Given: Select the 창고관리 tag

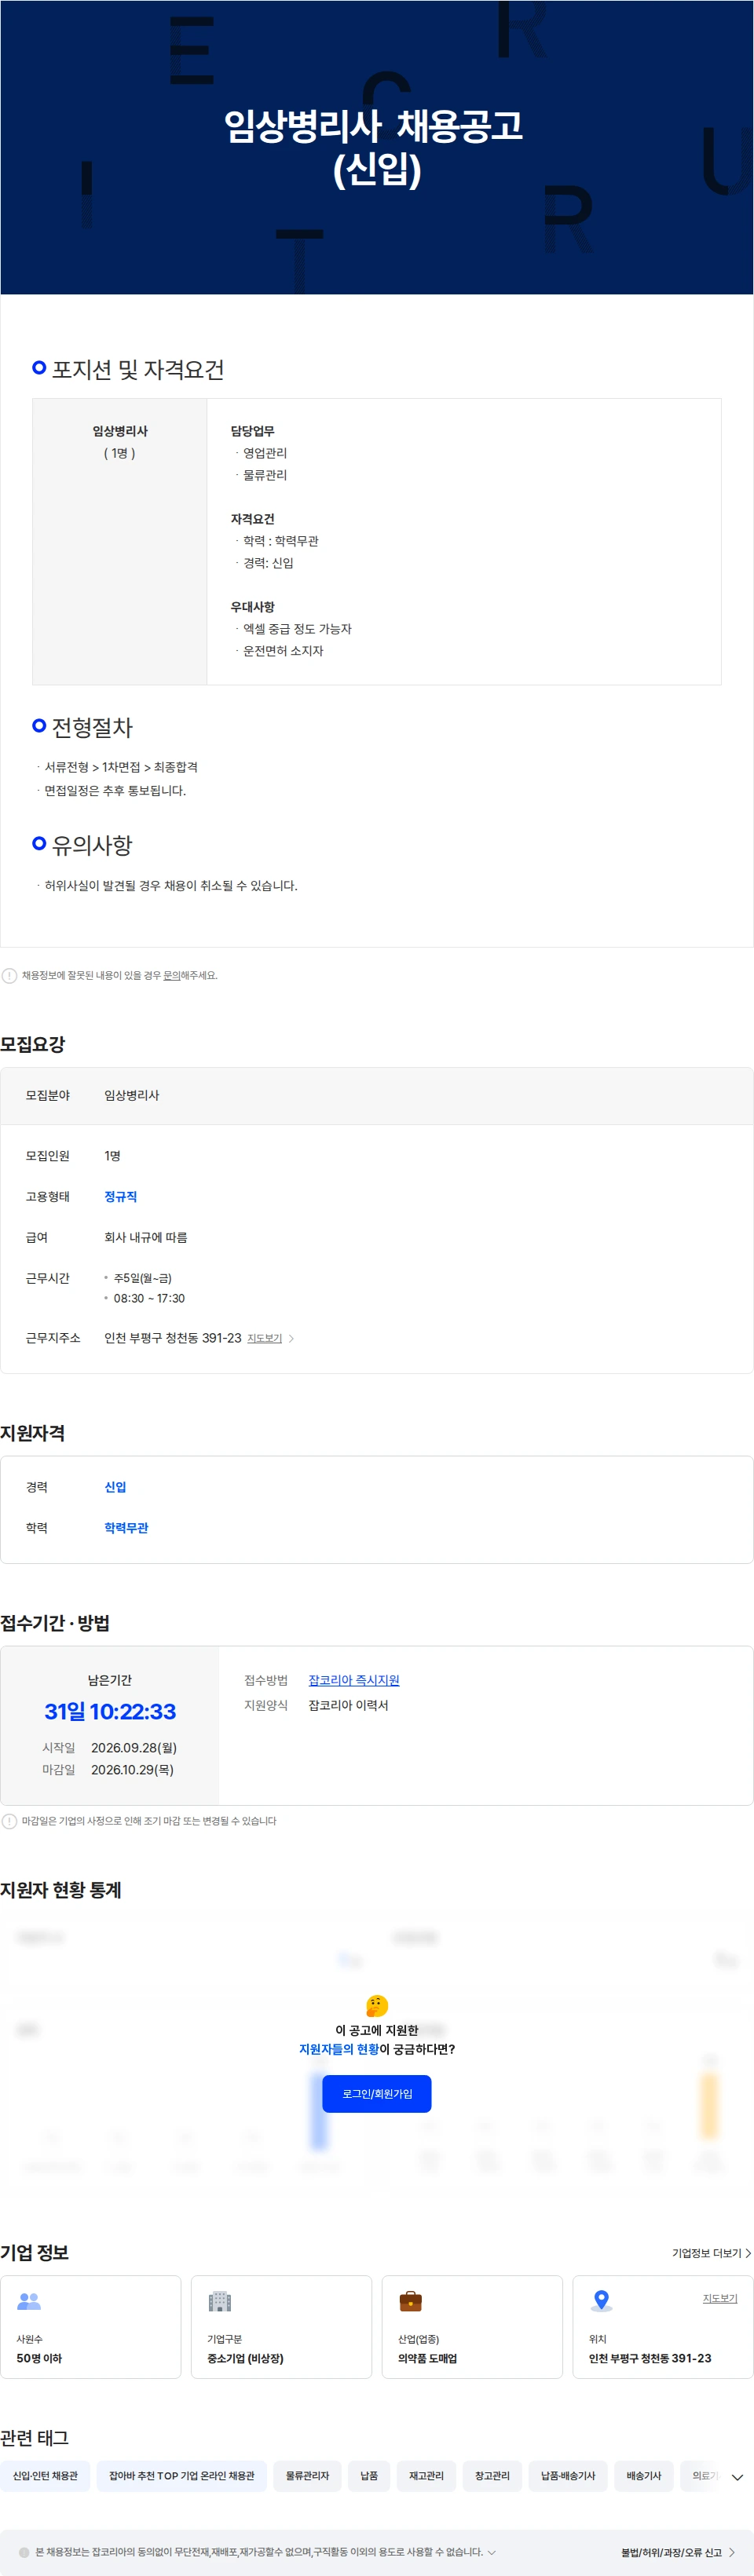Looking at the screenshot, I should [492, 2475].
